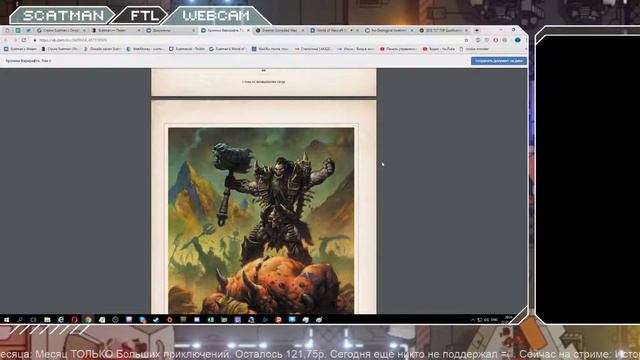Open the 'Scatman - Twitch' bookmark
This screenshot has width=640, height=360.
click(187, 49)
